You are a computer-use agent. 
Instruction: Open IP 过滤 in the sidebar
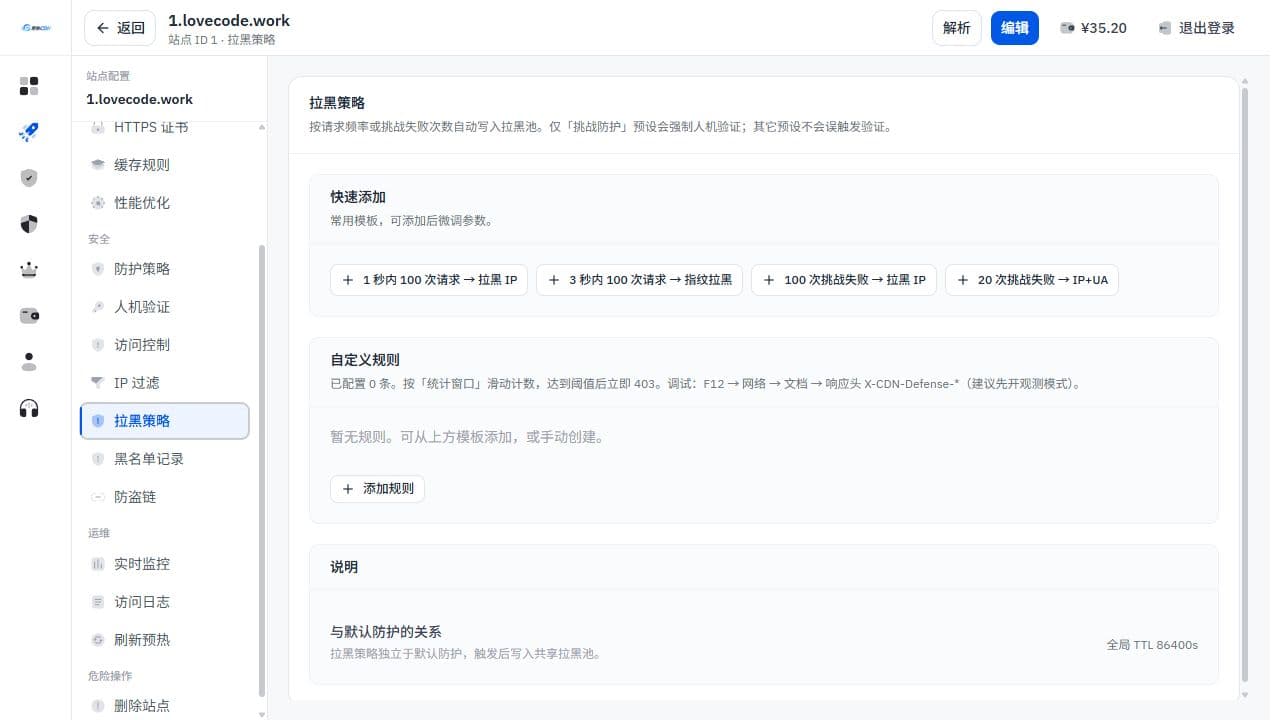coord(165,383)
